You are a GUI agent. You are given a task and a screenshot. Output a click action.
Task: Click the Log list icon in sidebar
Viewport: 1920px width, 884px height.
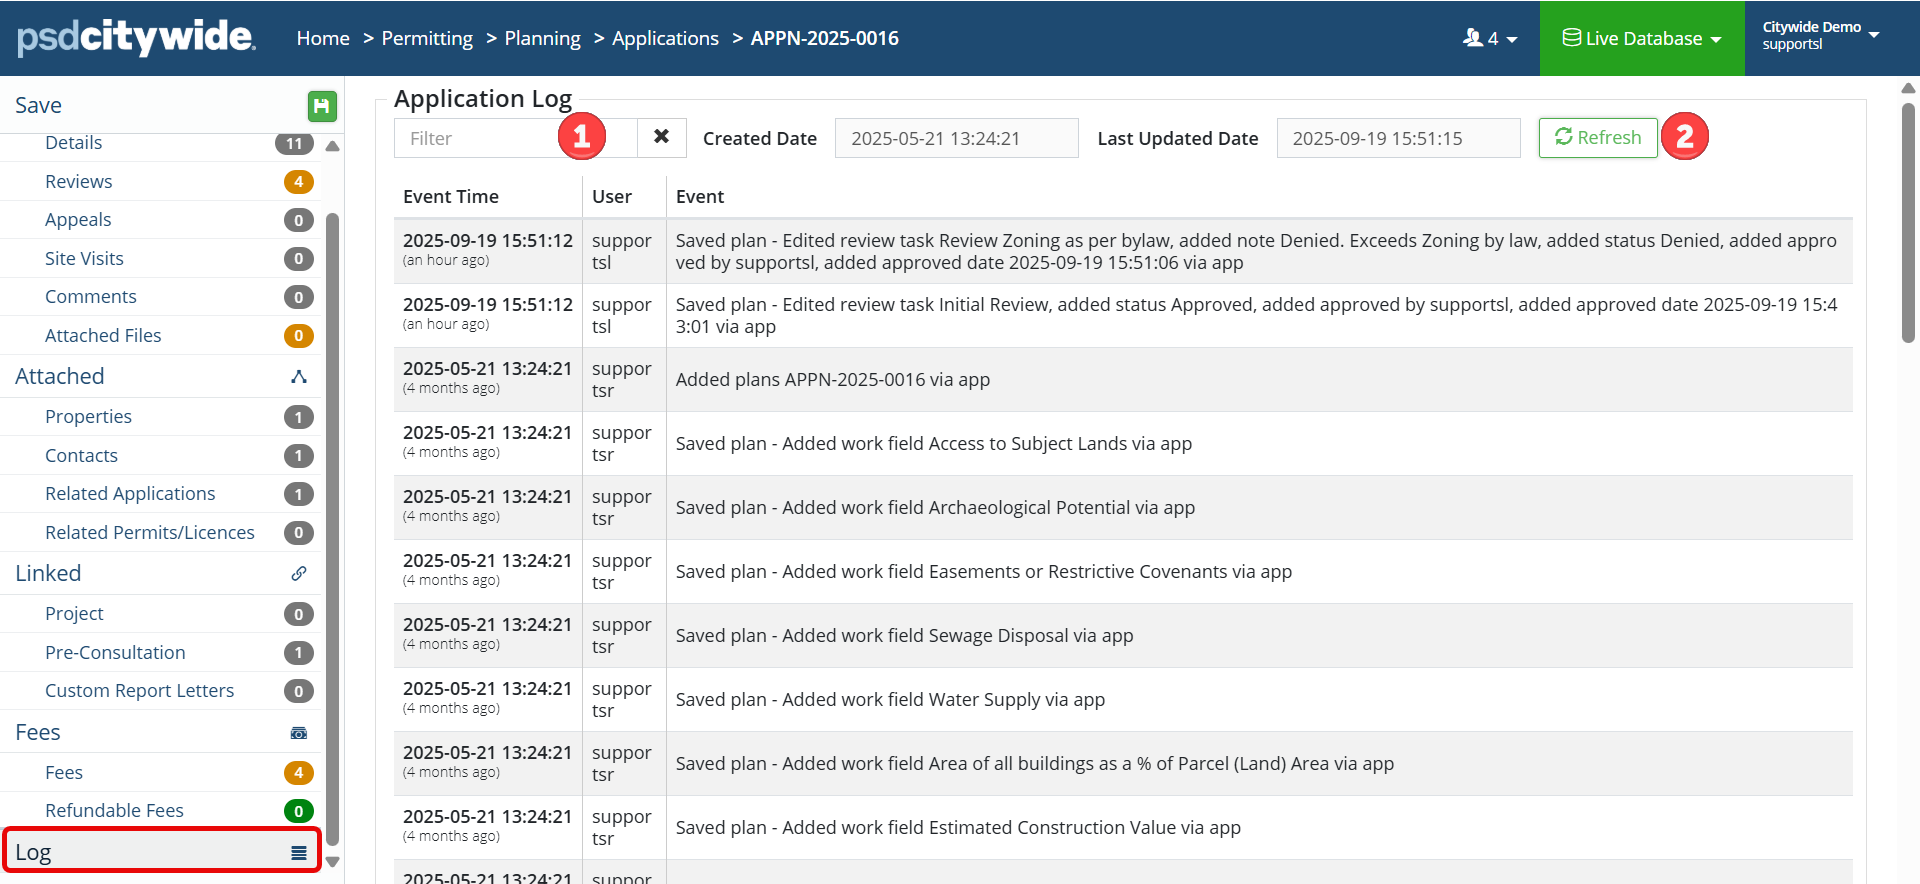298,853
